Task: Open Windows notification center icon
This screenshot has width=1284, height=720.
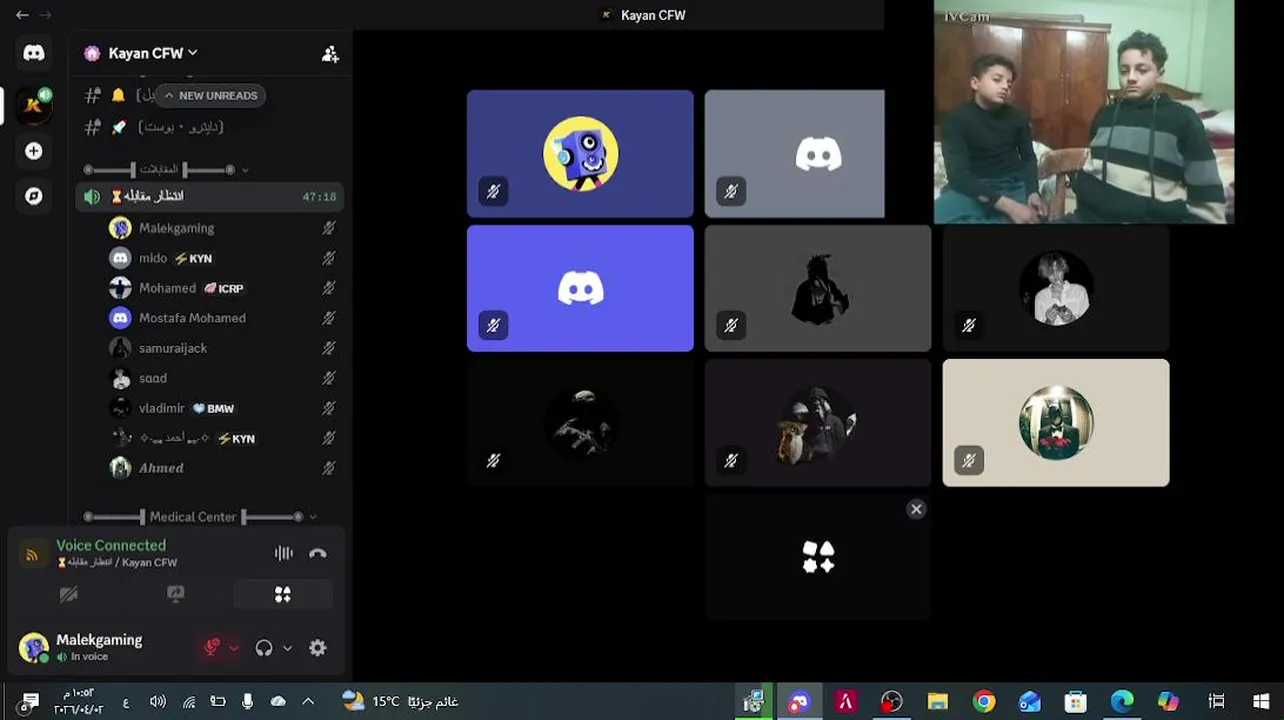Action: coord(30,701)
